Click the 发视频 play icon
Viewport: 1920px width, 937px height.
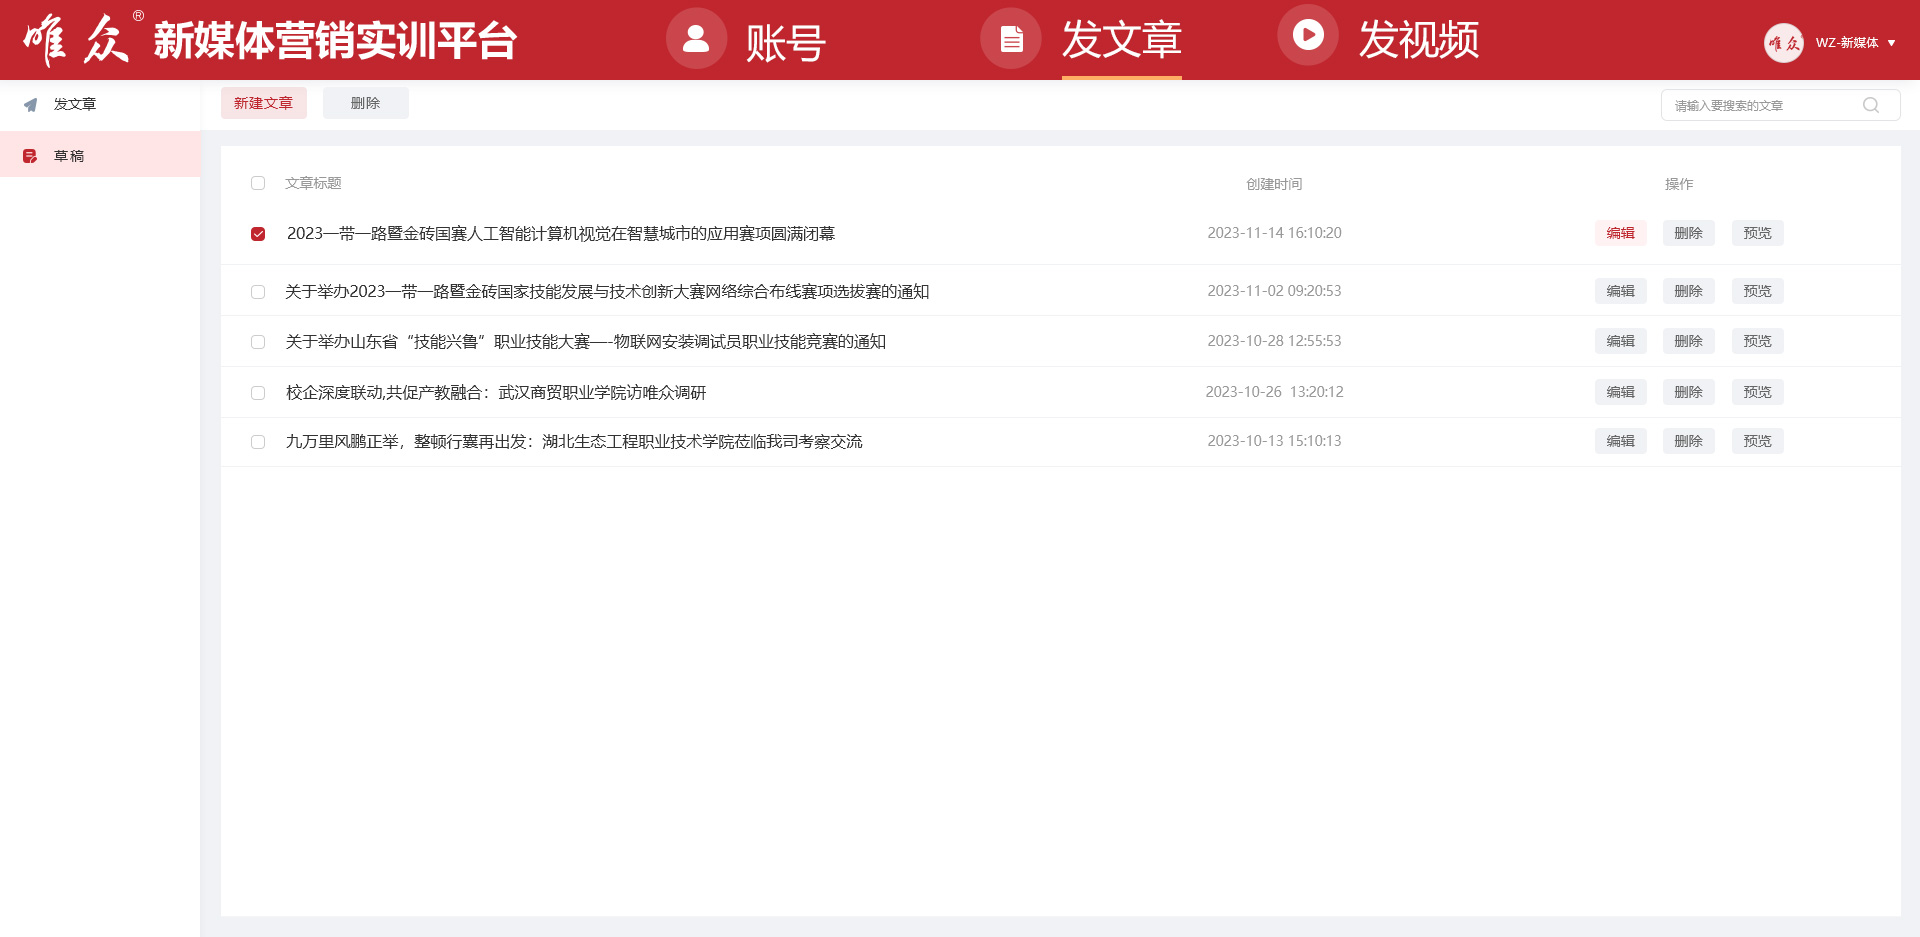pos(1308,36)
